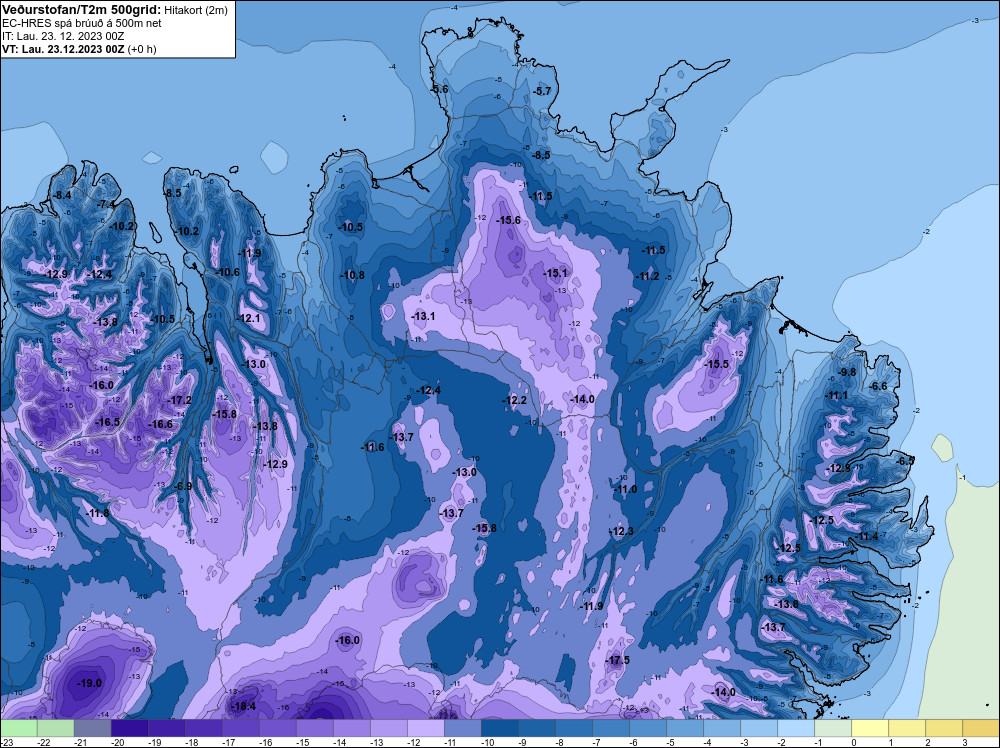Click the -7.4 temperature label

106,204
